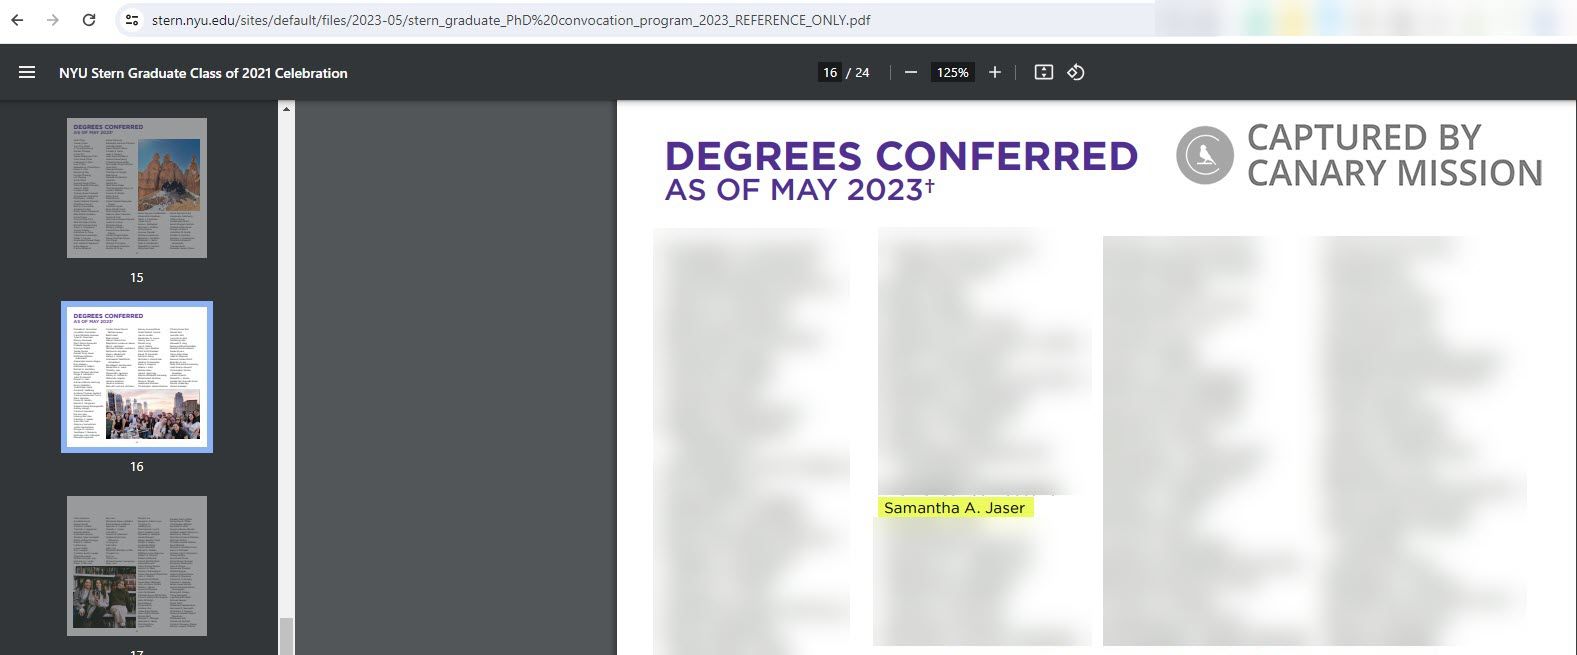Image resolution: width=1577 pixels, height=655 pixels.
Task: Click the NYU Stern document title
Action: pos(203,73)
